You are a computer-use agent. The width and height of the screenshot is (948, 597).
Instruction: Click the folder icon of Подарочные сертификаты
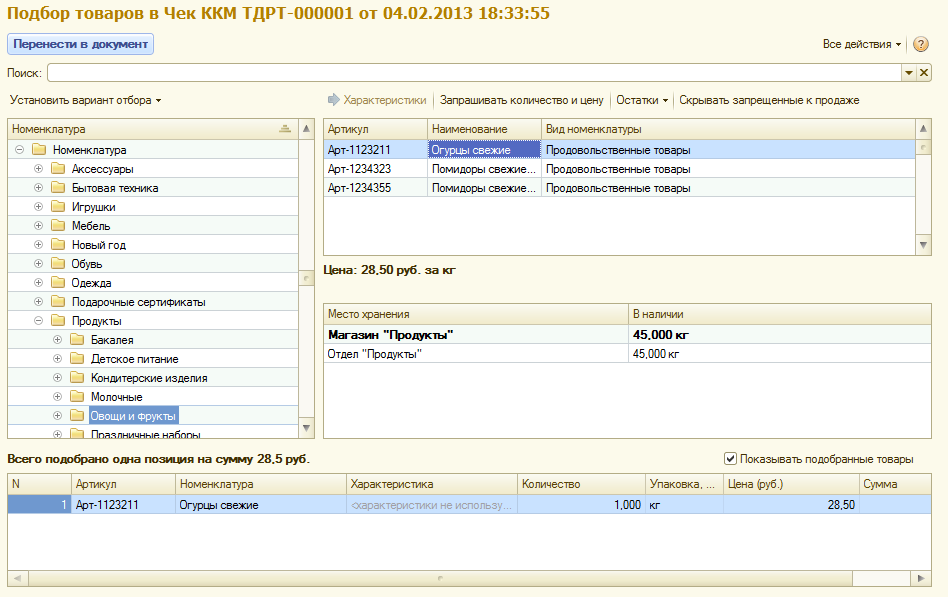58,301
